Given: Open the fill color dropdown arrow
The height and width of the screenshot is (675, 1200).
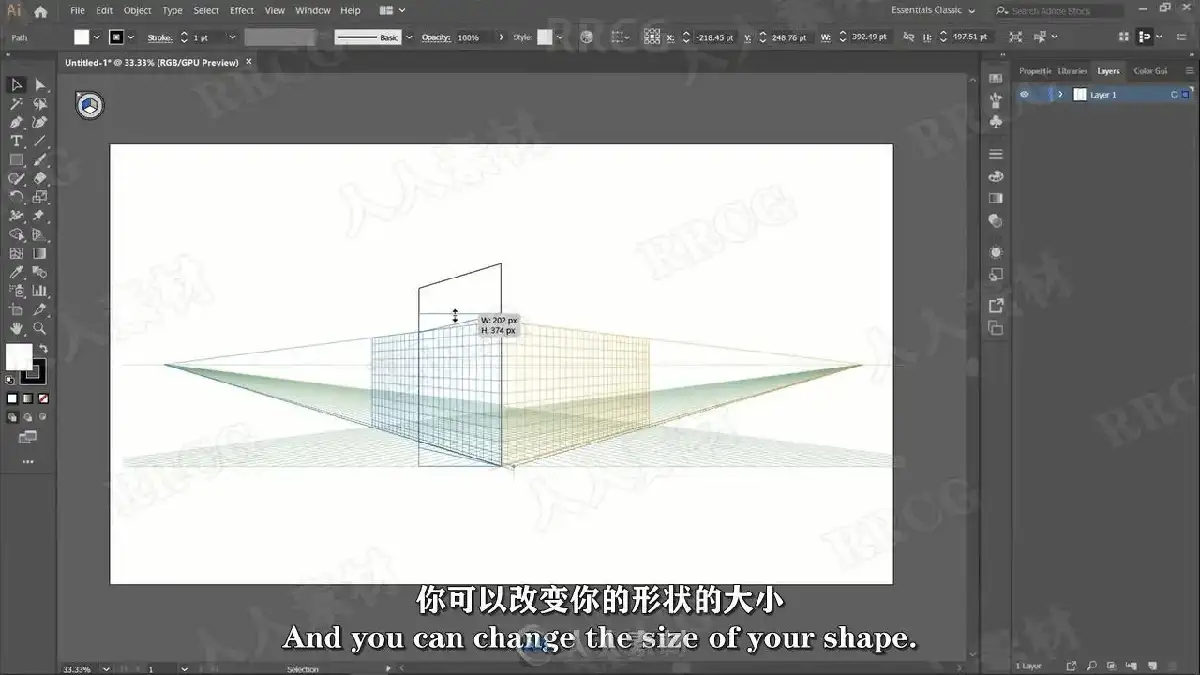Looking at the screenshot, I should click(97, 37).
